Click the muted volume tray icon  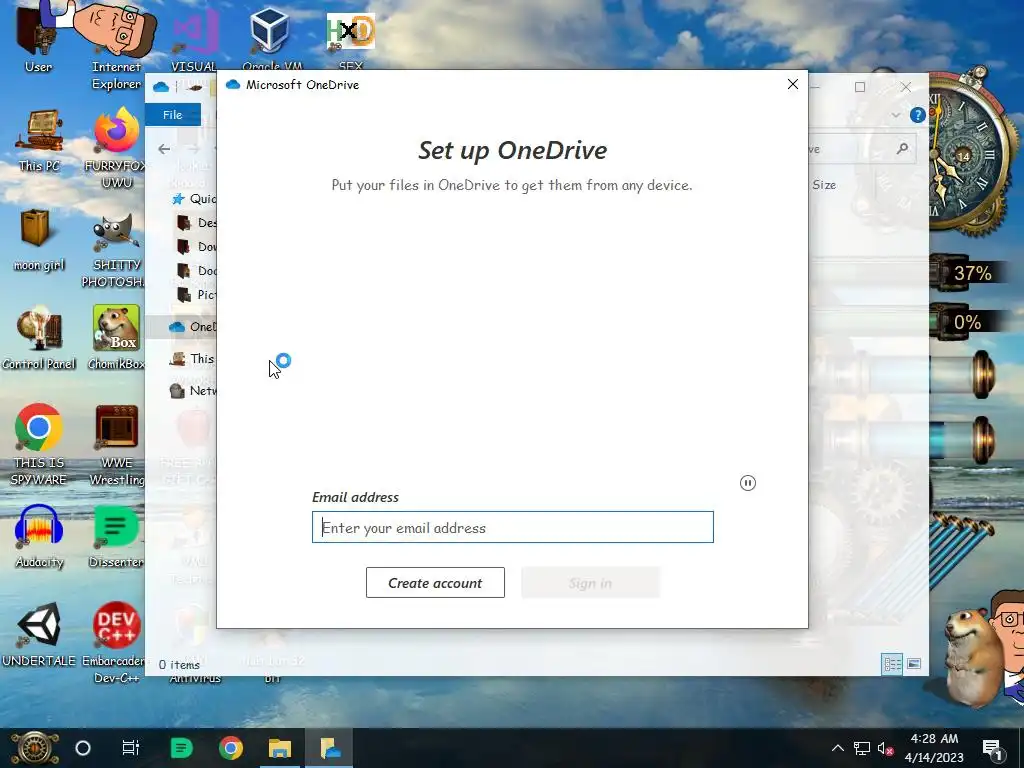(885, 748)
